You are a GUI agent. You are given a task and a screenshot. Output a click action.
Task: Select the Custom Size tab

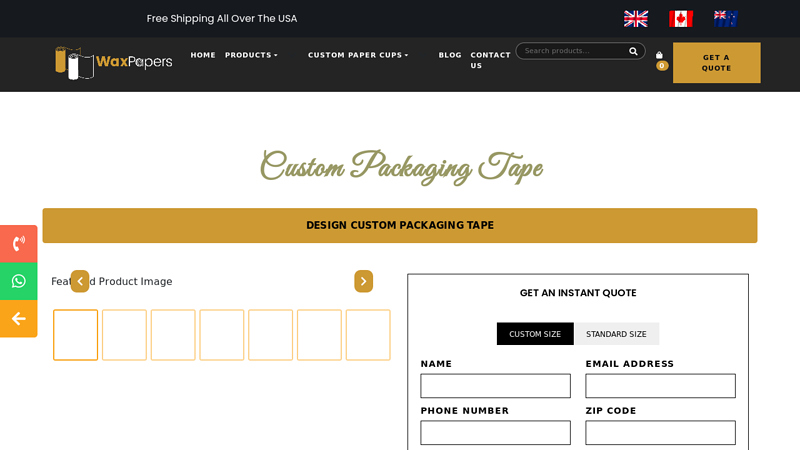pyautogui.click(x=535, y=334)
